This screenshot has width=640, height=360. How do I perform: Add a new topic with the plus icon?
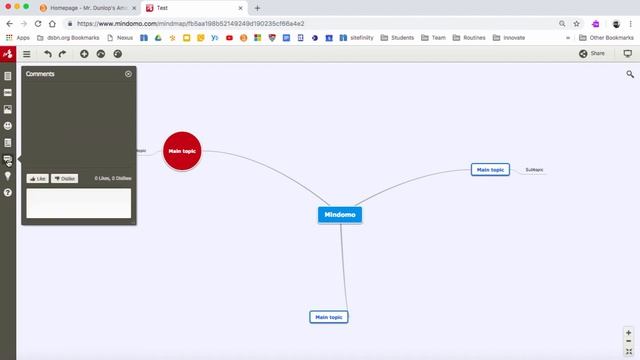84,54
